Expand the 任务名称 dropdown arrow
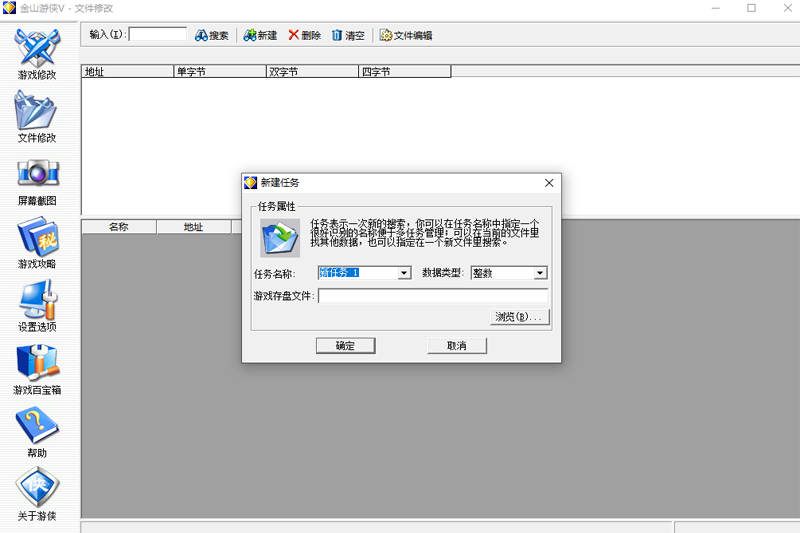This screenshot has height=533, width=800. click(x=405, y=273)
